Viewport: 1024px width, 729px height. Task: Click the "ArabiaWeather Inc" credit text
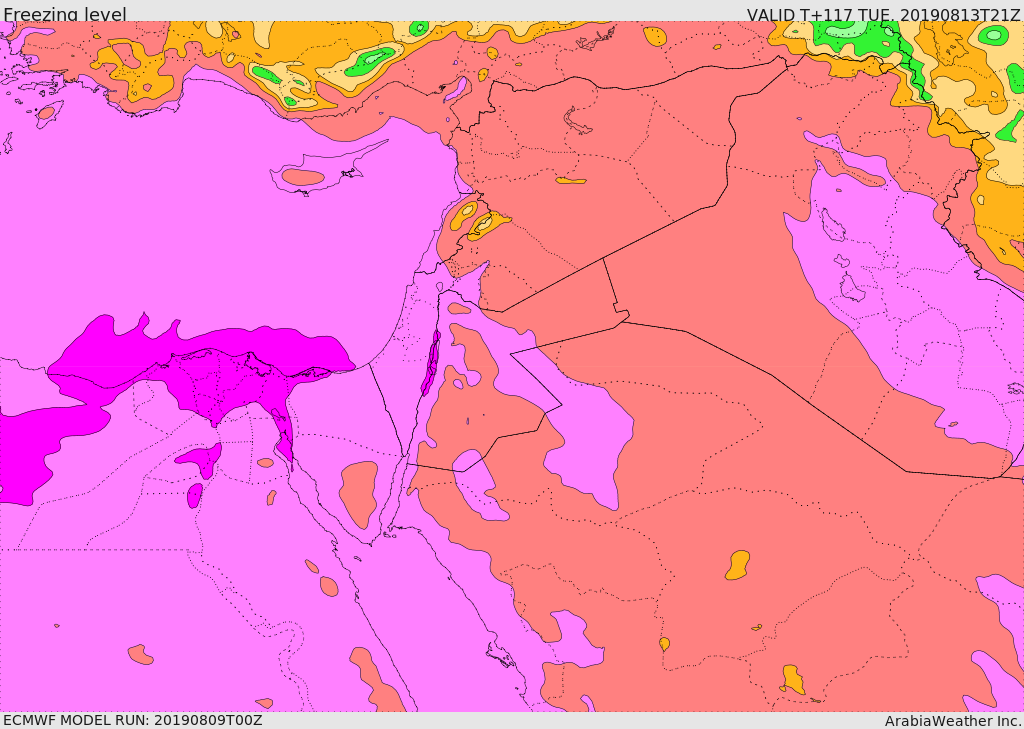pos(953,721)
